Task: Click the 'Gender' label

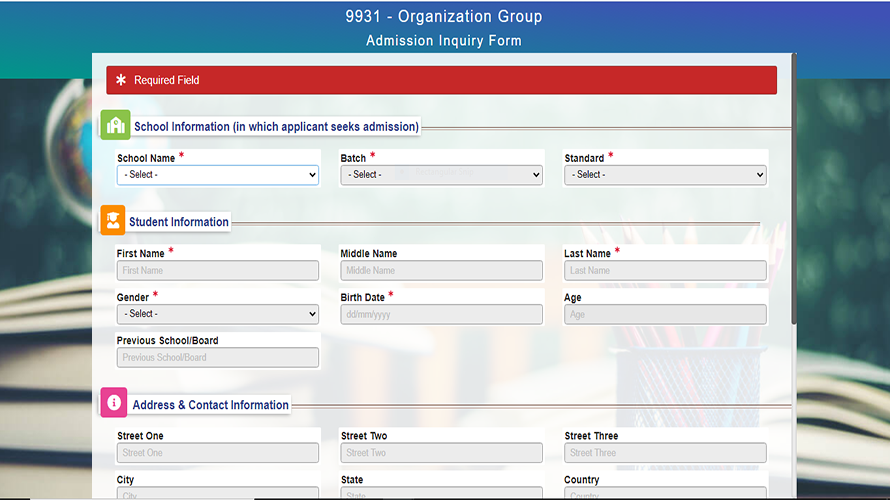Action: 133,297
